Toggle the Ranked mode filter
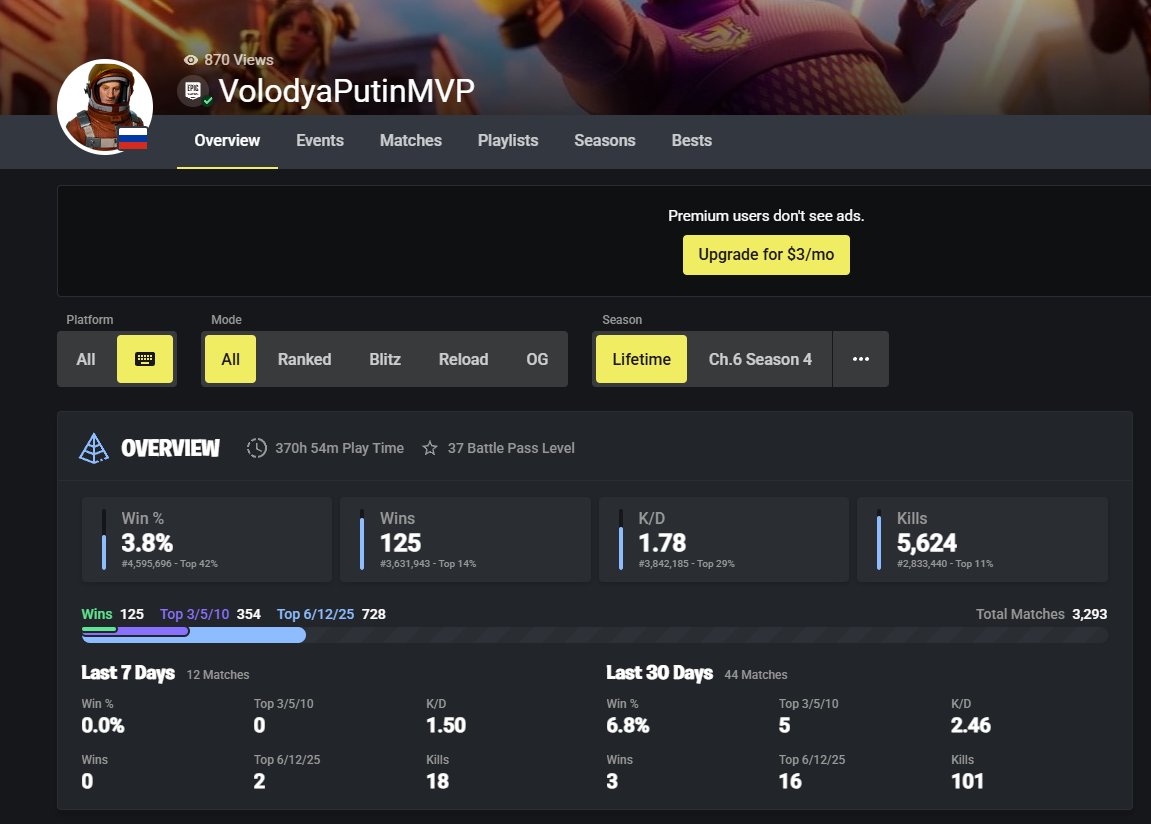Screen dimensions: 1151x824 coord(304,359)
